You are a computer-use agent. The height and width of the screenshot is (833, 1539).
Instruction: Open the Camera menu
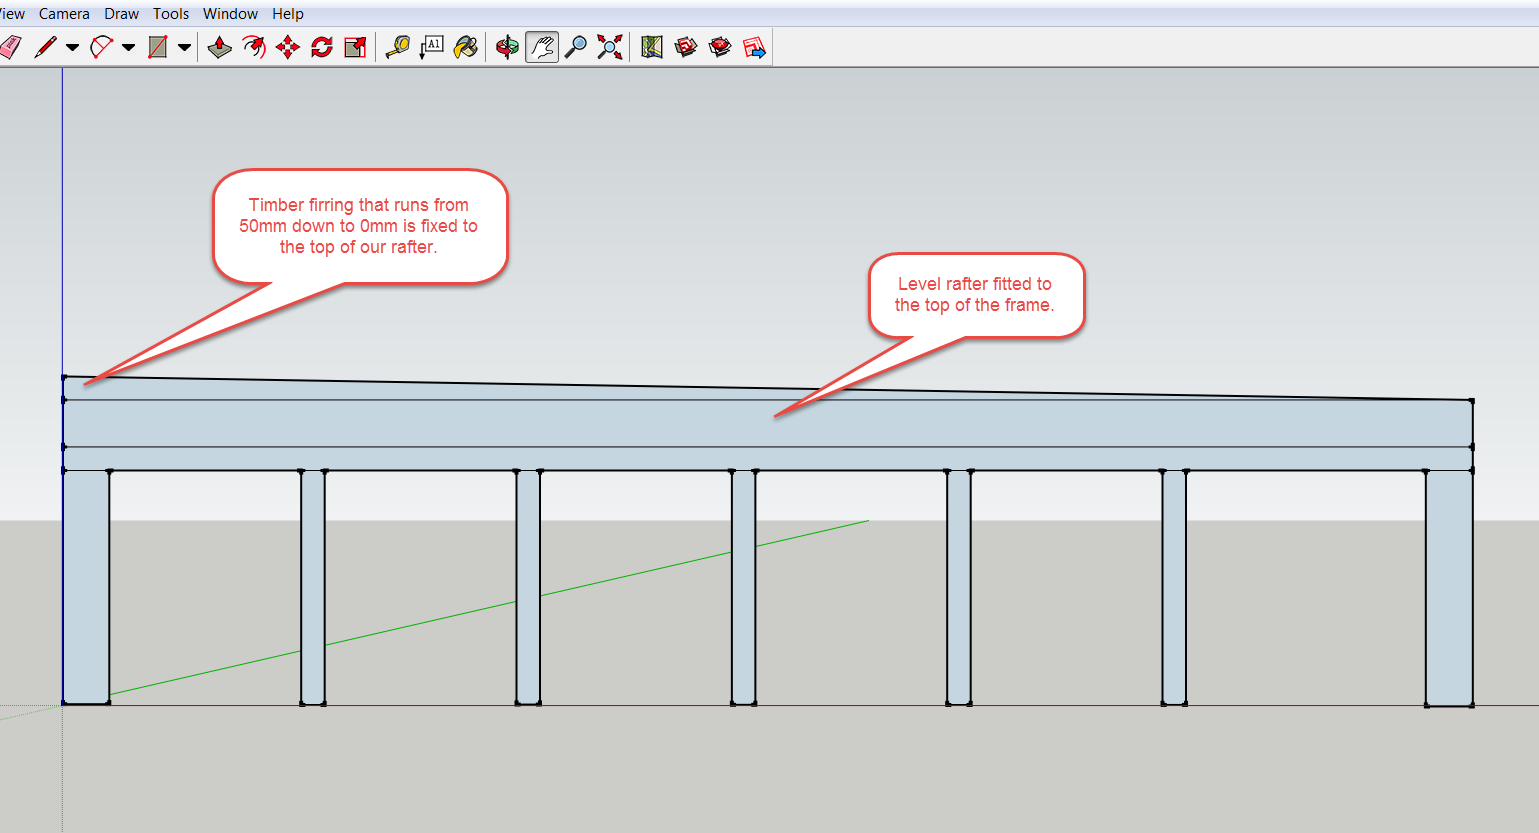[64, 14]
